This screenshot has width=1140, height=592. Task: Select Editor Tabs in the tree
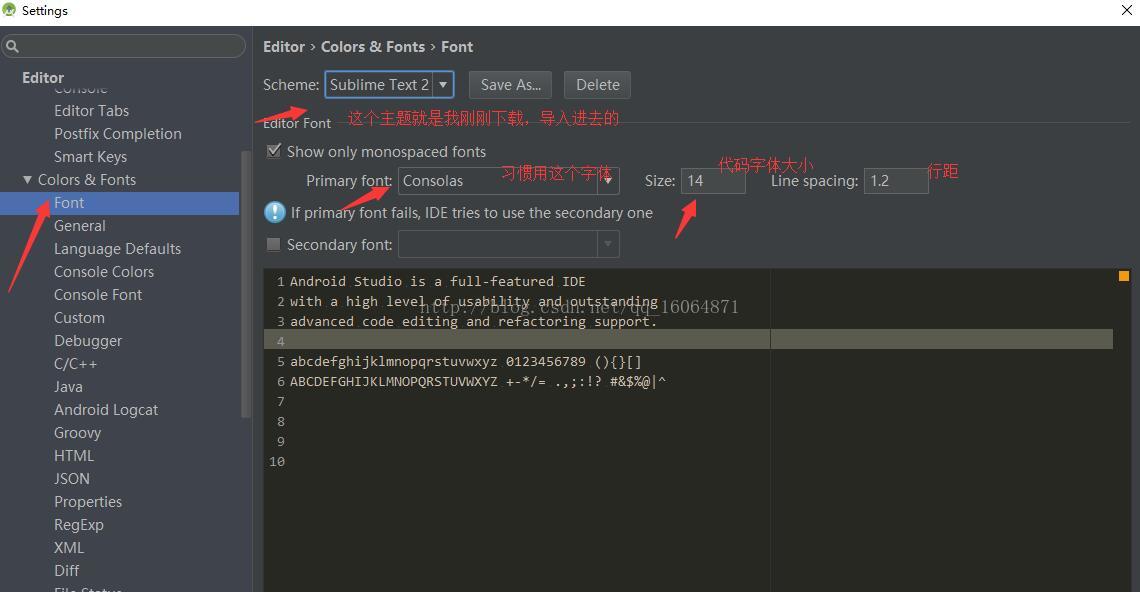91,111
